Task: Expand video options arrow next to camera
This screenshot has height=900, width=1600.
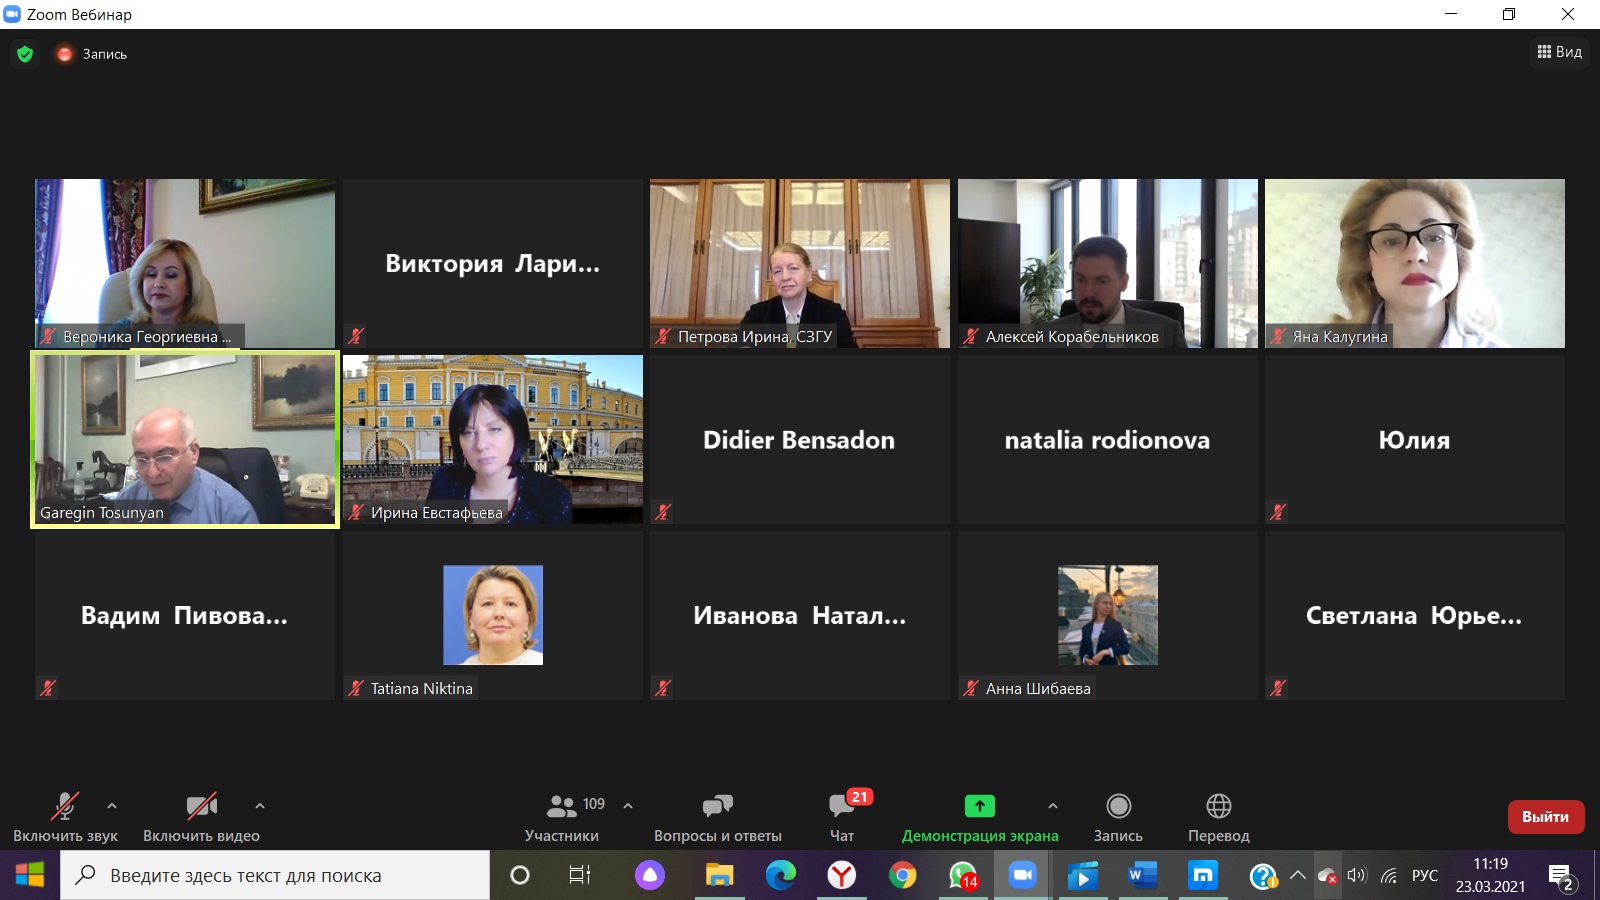Action: point(260,806)
